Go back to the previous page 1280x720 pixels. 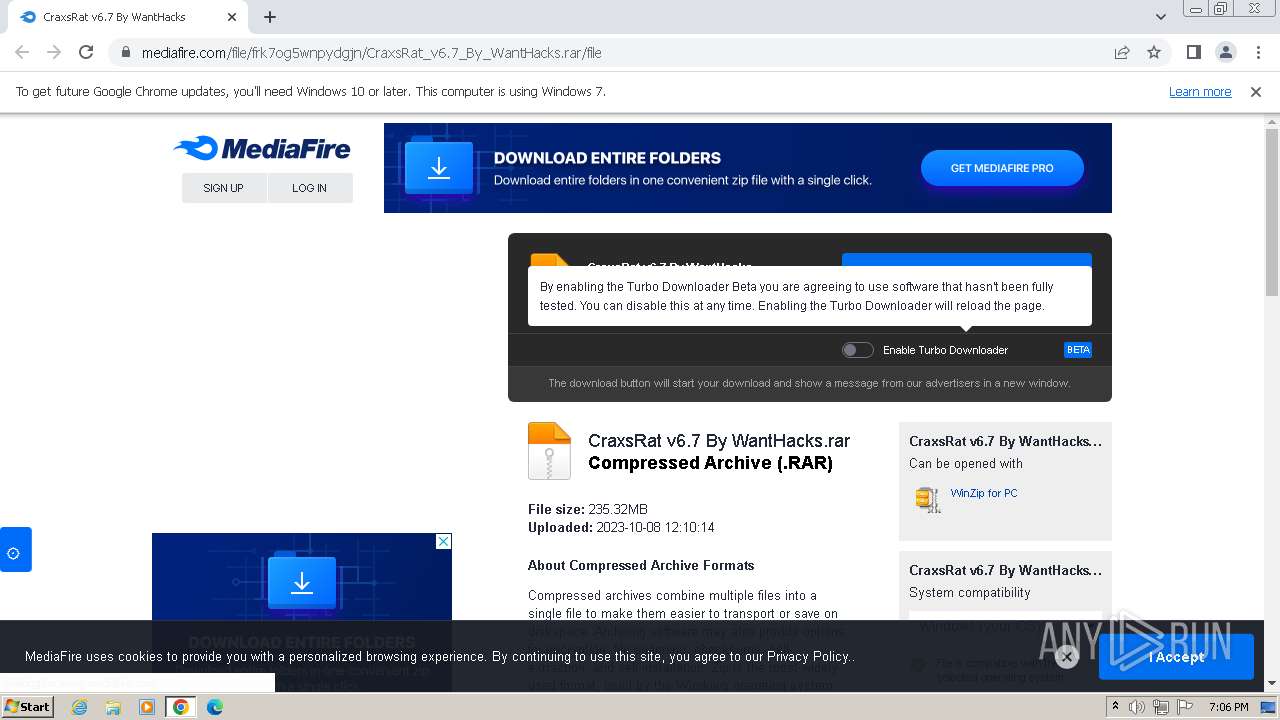pyautogui.click(x=22, y=53)
